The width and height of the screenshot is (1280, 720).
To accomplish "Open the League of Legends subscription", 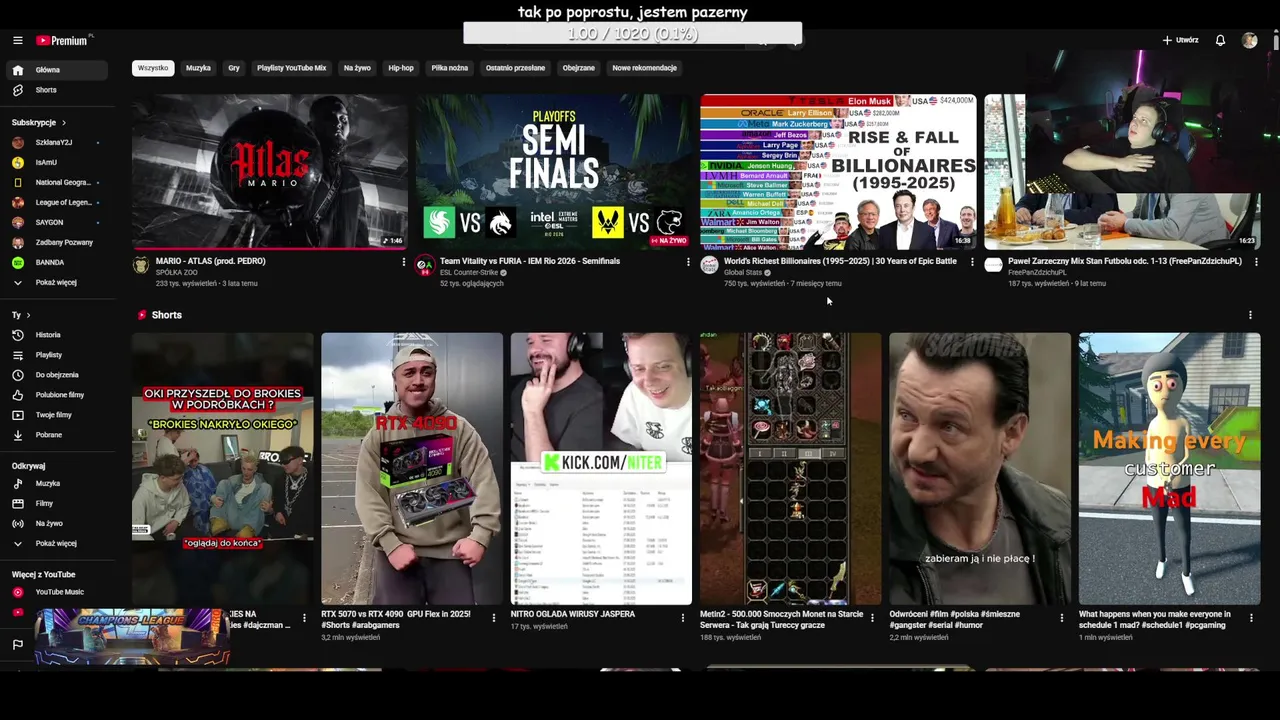I will pos(55,202).
